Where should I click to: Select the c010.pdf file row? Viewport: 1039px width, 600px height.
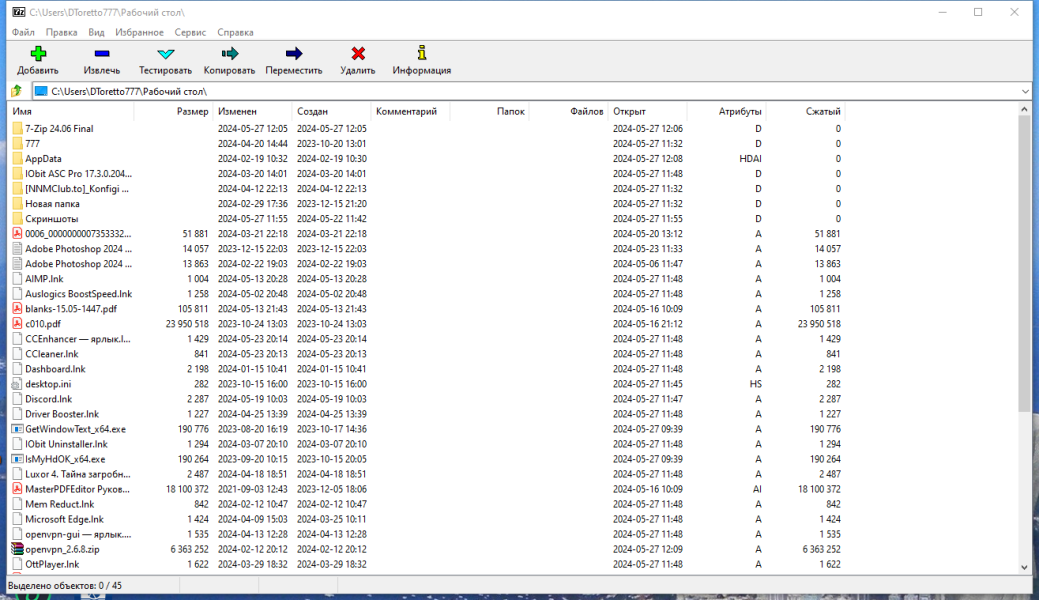[427, 324]
